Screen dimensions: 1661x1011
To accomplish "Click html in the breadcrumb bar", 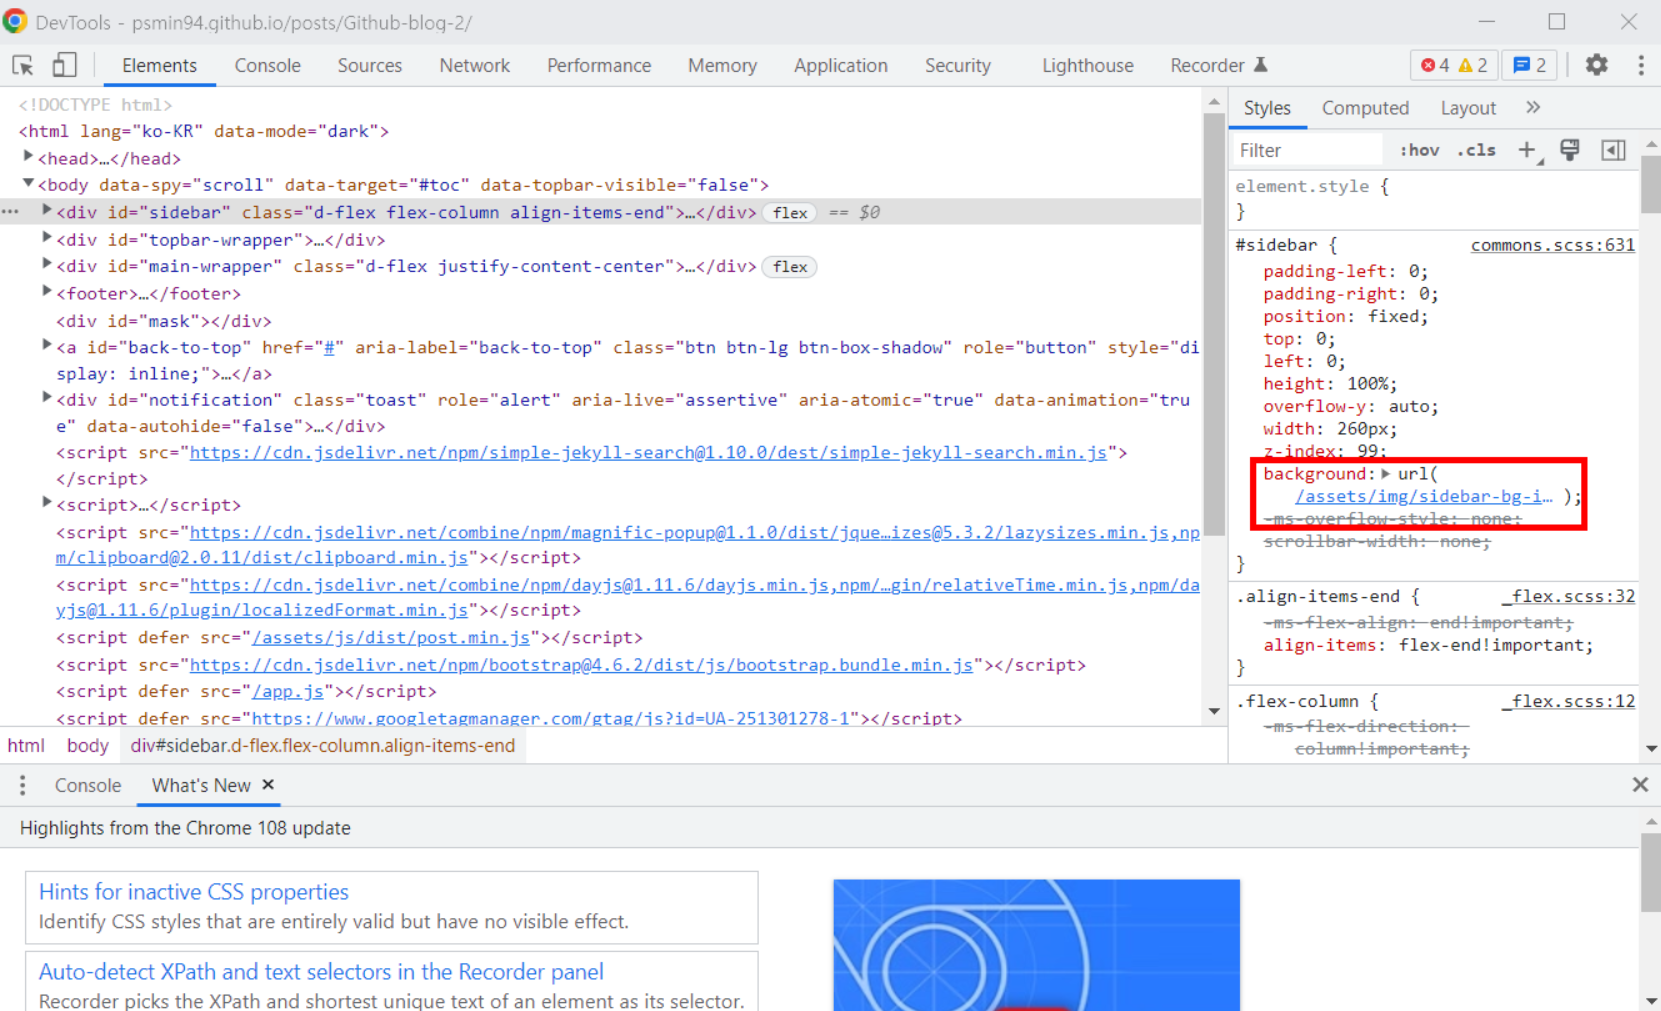I will 26,745.
